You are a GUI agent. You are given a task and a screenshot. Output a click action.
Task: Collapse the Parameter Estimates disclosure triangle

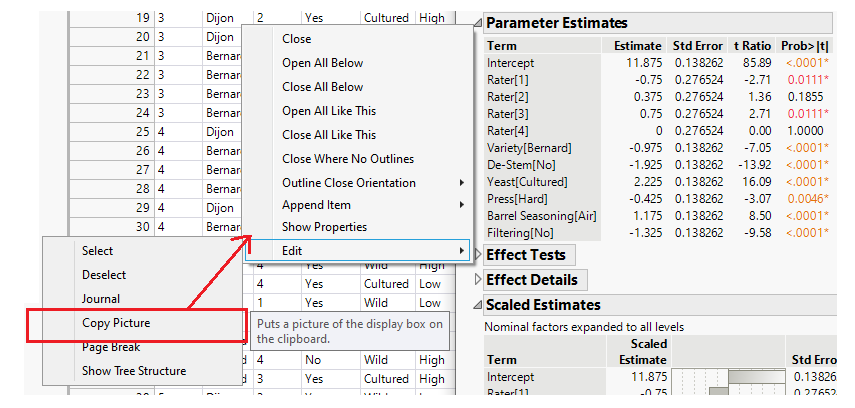tap(478, 23)
